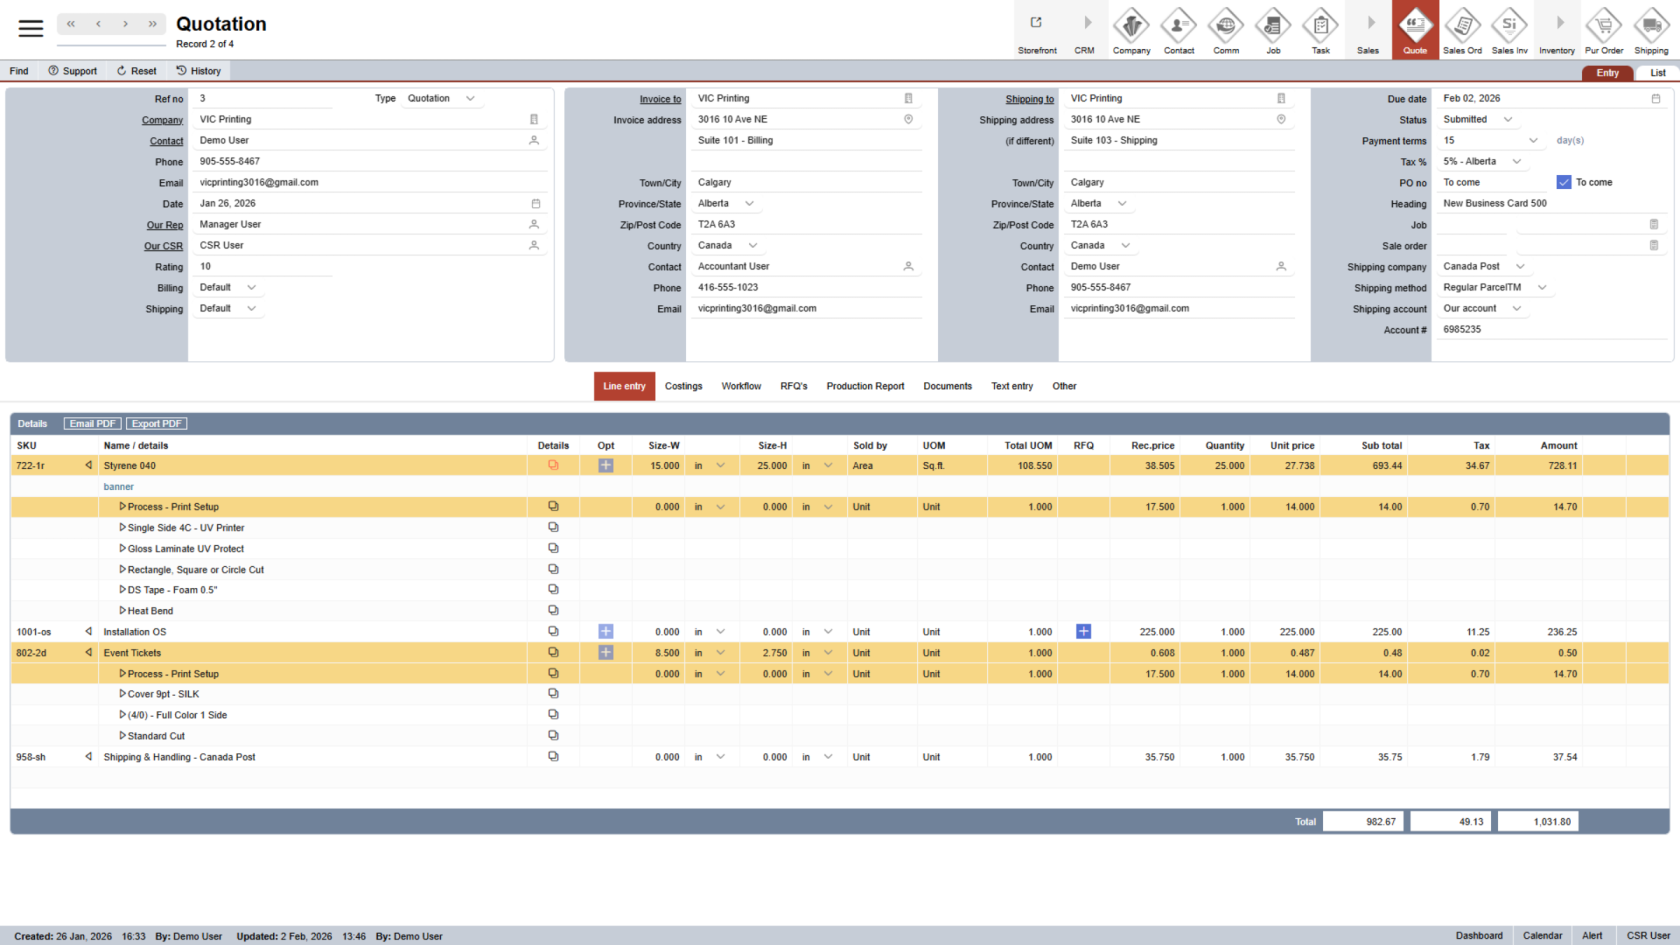This screenshot has height=945, width=1680.
Task: Click the due date calendar icon
Action: 1655,99
